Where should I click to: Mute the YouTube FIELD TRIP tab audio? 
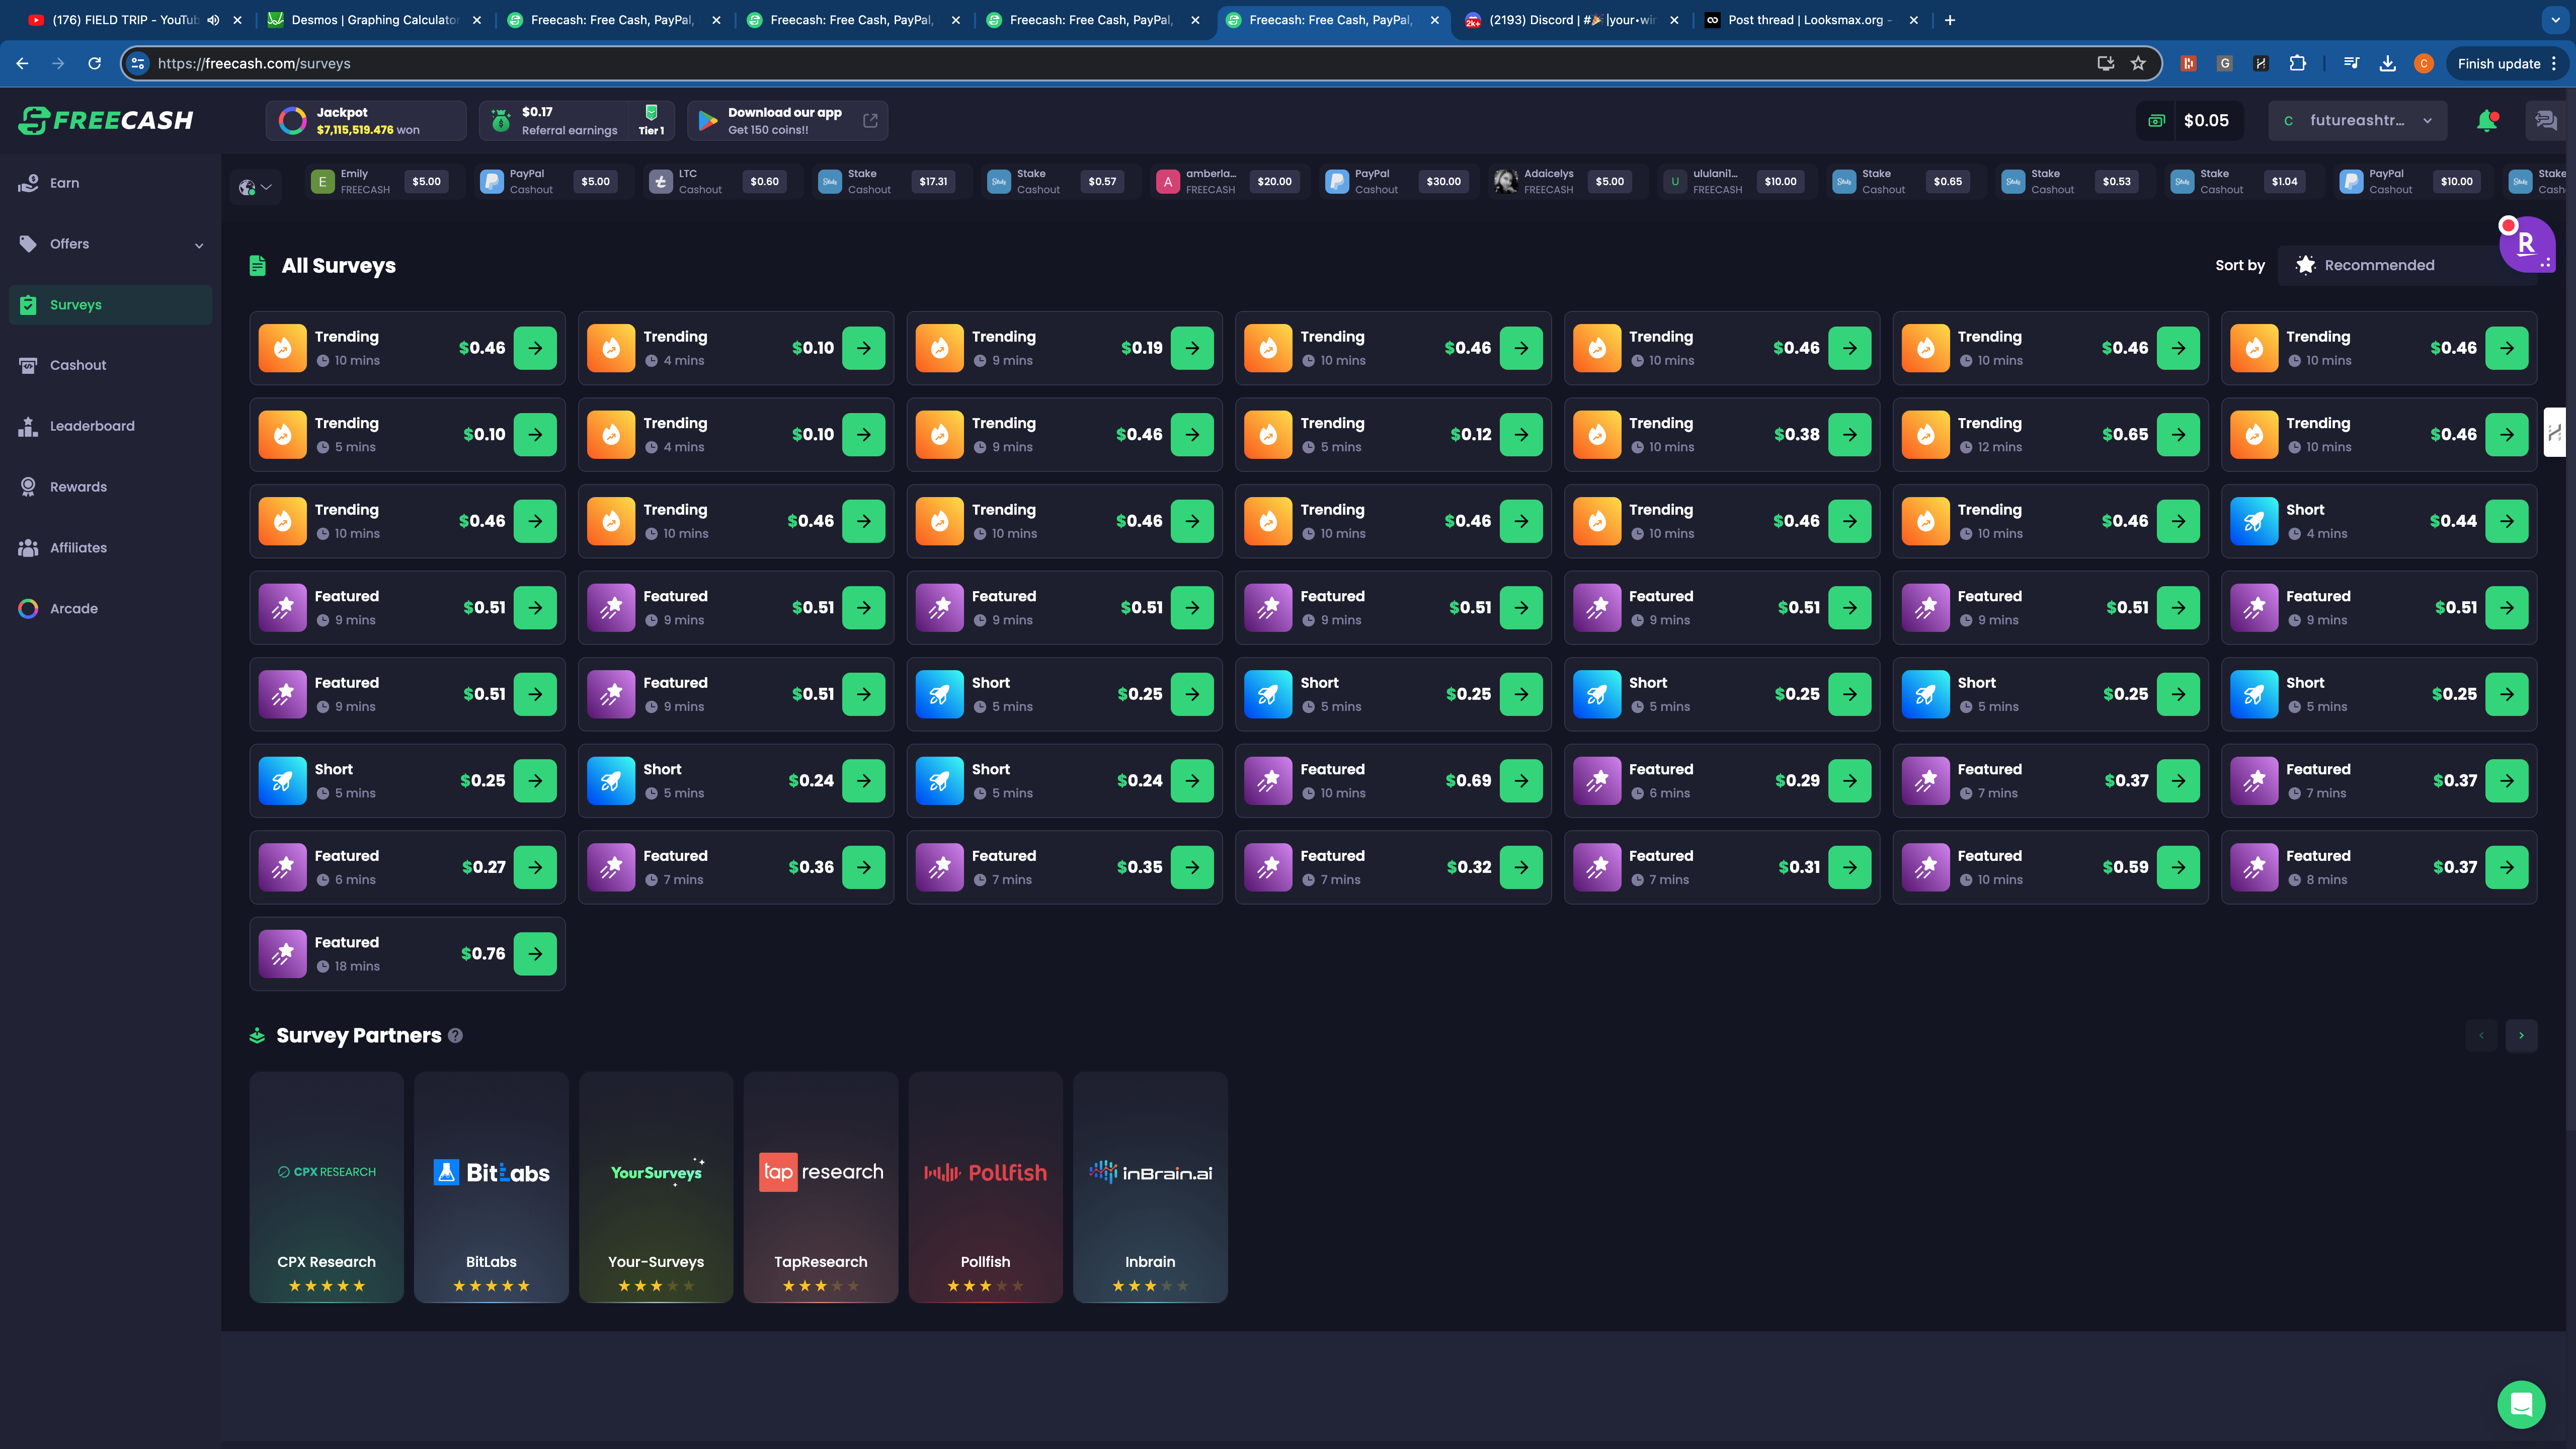coord(213,20)
